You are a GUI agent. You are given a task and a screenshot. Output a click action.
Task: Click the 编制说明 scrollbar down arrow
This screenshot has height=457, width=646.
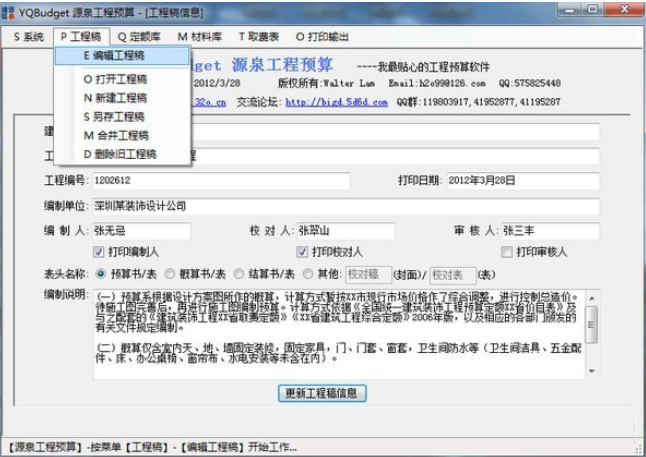click(x=592, y=371)
